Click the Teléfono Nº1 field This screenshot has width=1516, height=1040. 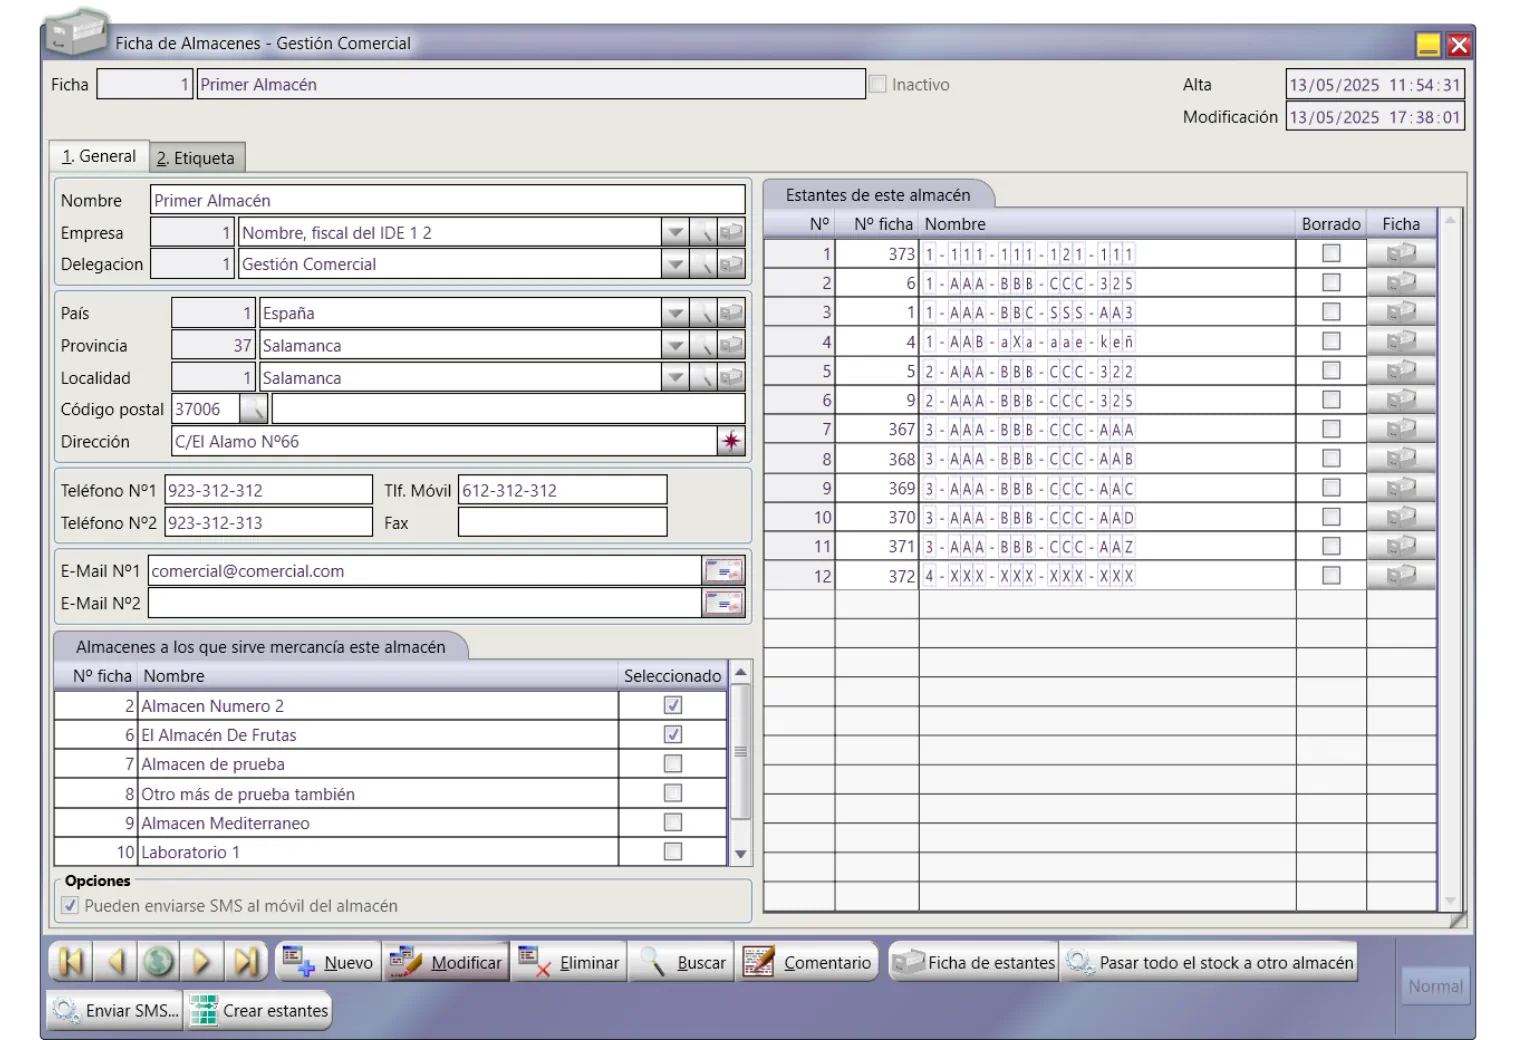pos(268,490)
